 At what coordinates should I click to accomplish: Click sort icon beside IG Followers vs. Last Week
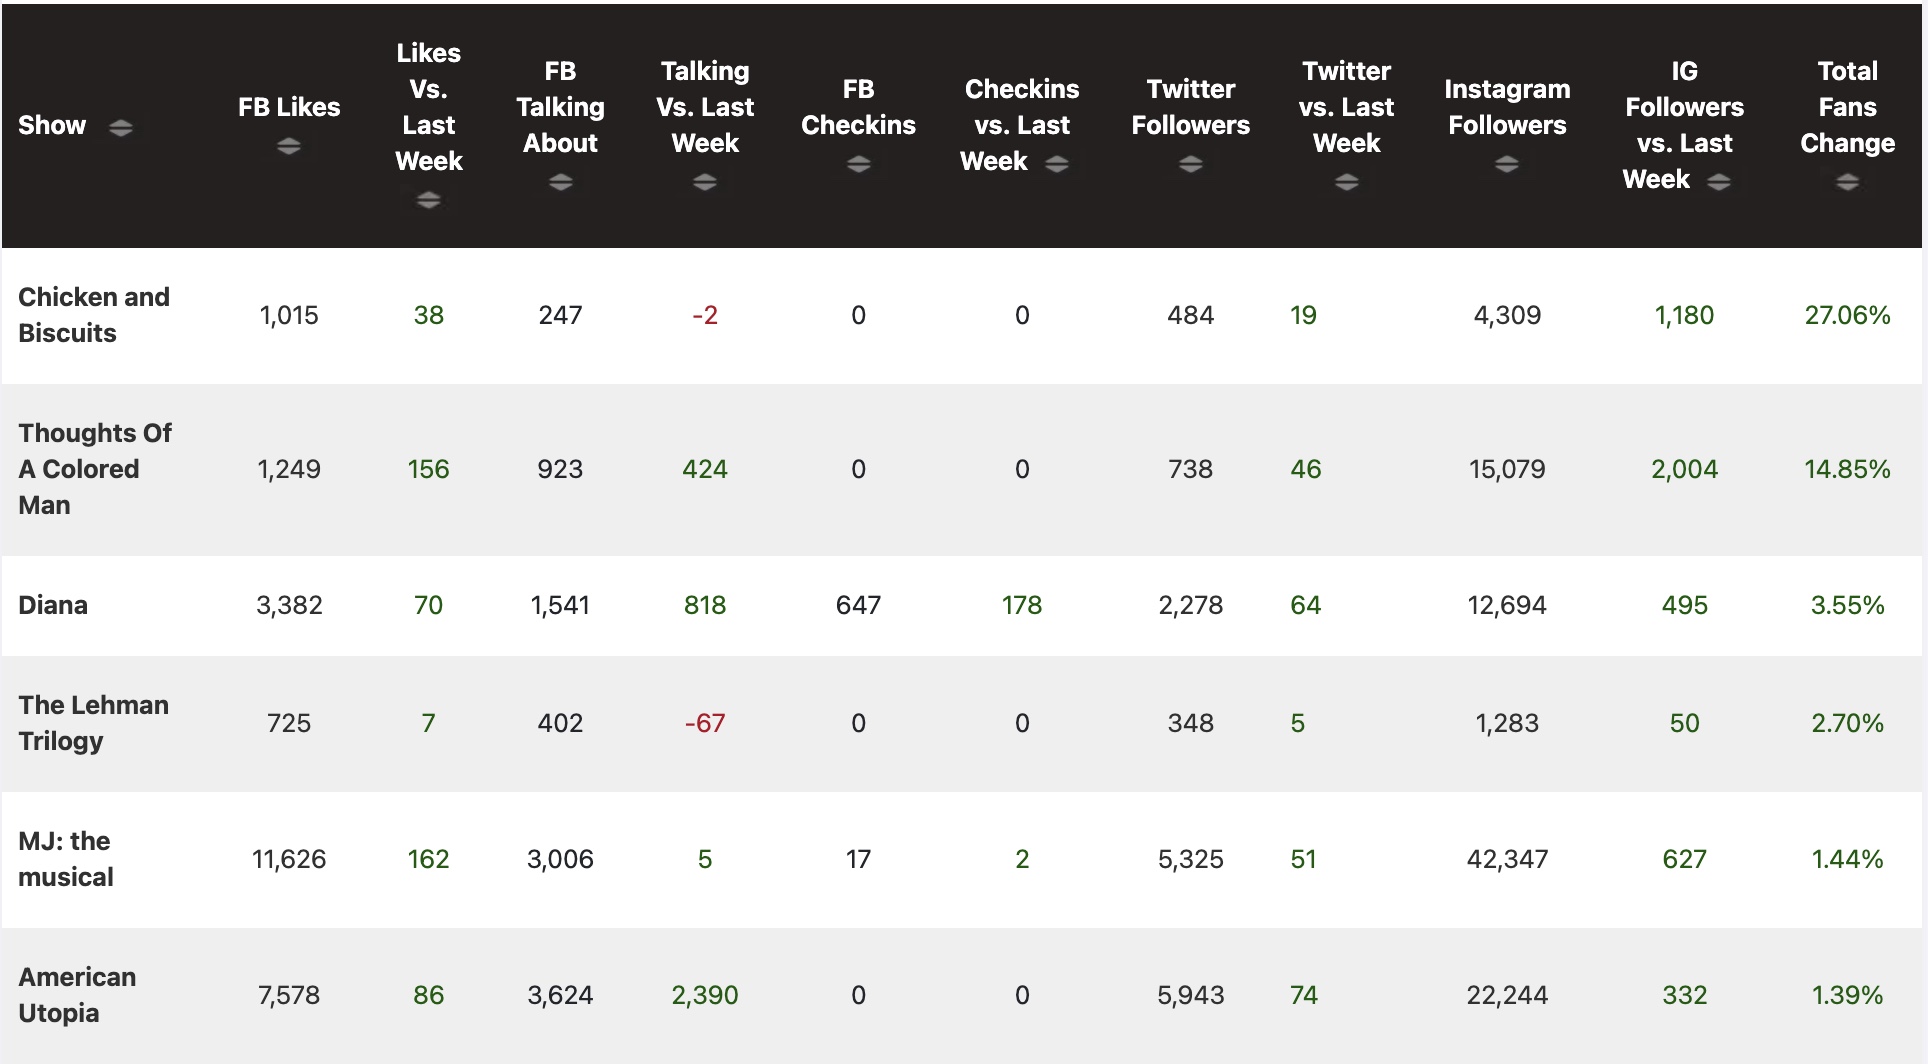(x=1719, y=181)
